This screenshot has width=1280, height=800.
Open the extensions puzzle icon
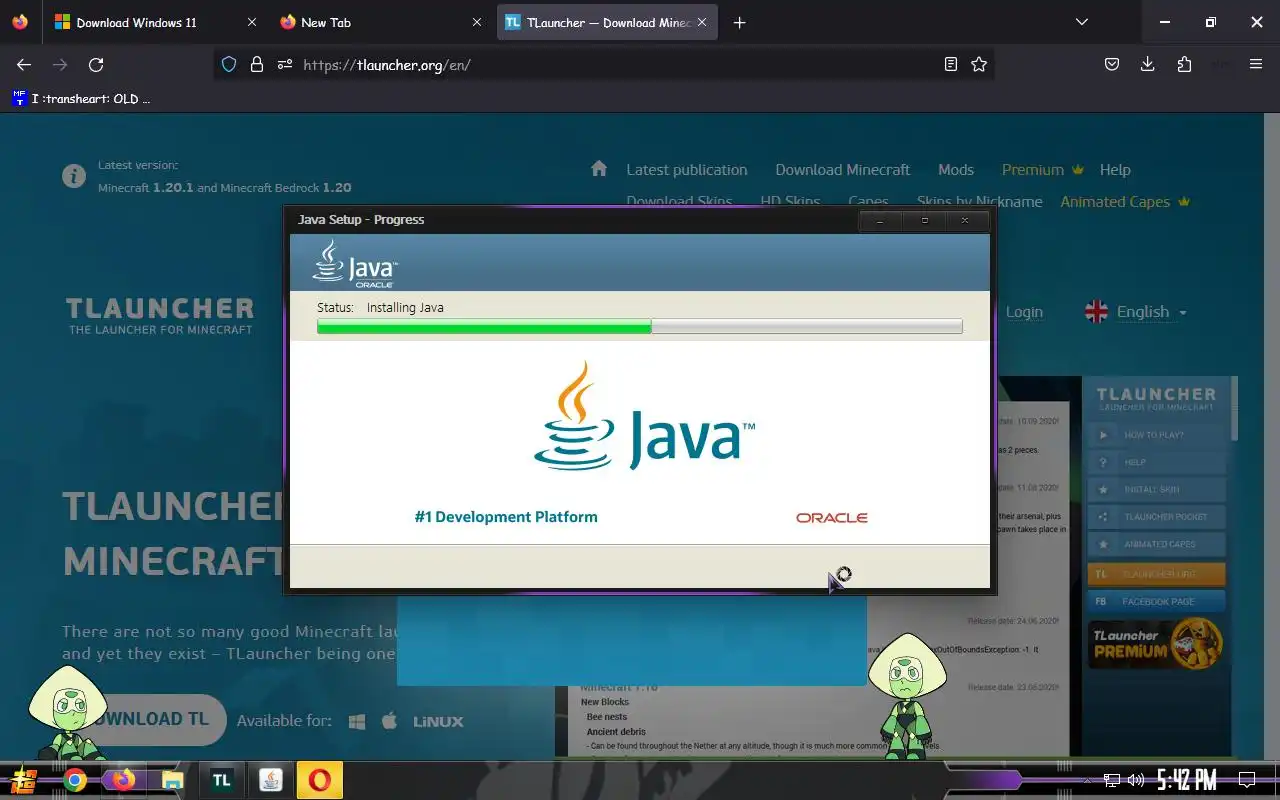click(1184, 64)
